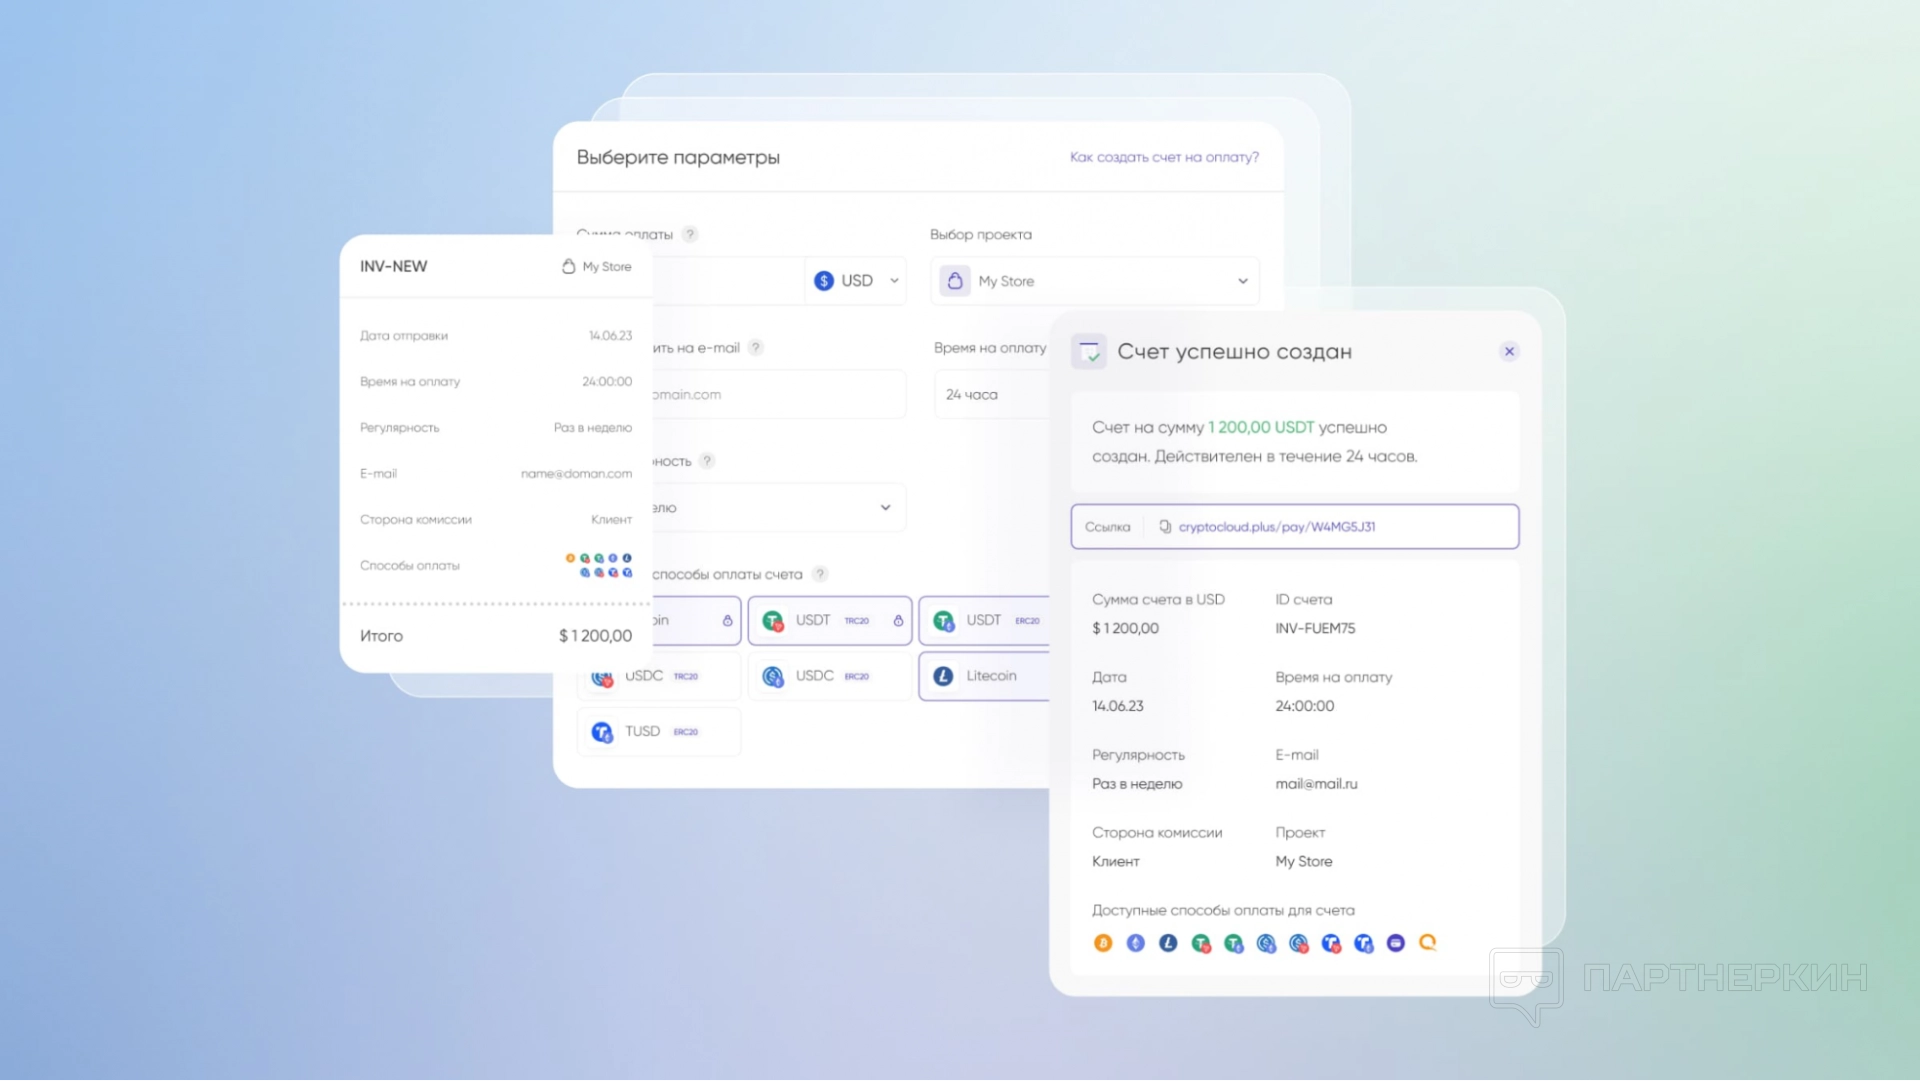
Task: Open 'Как создать счет на оплату?' link
Action: 1164,157
